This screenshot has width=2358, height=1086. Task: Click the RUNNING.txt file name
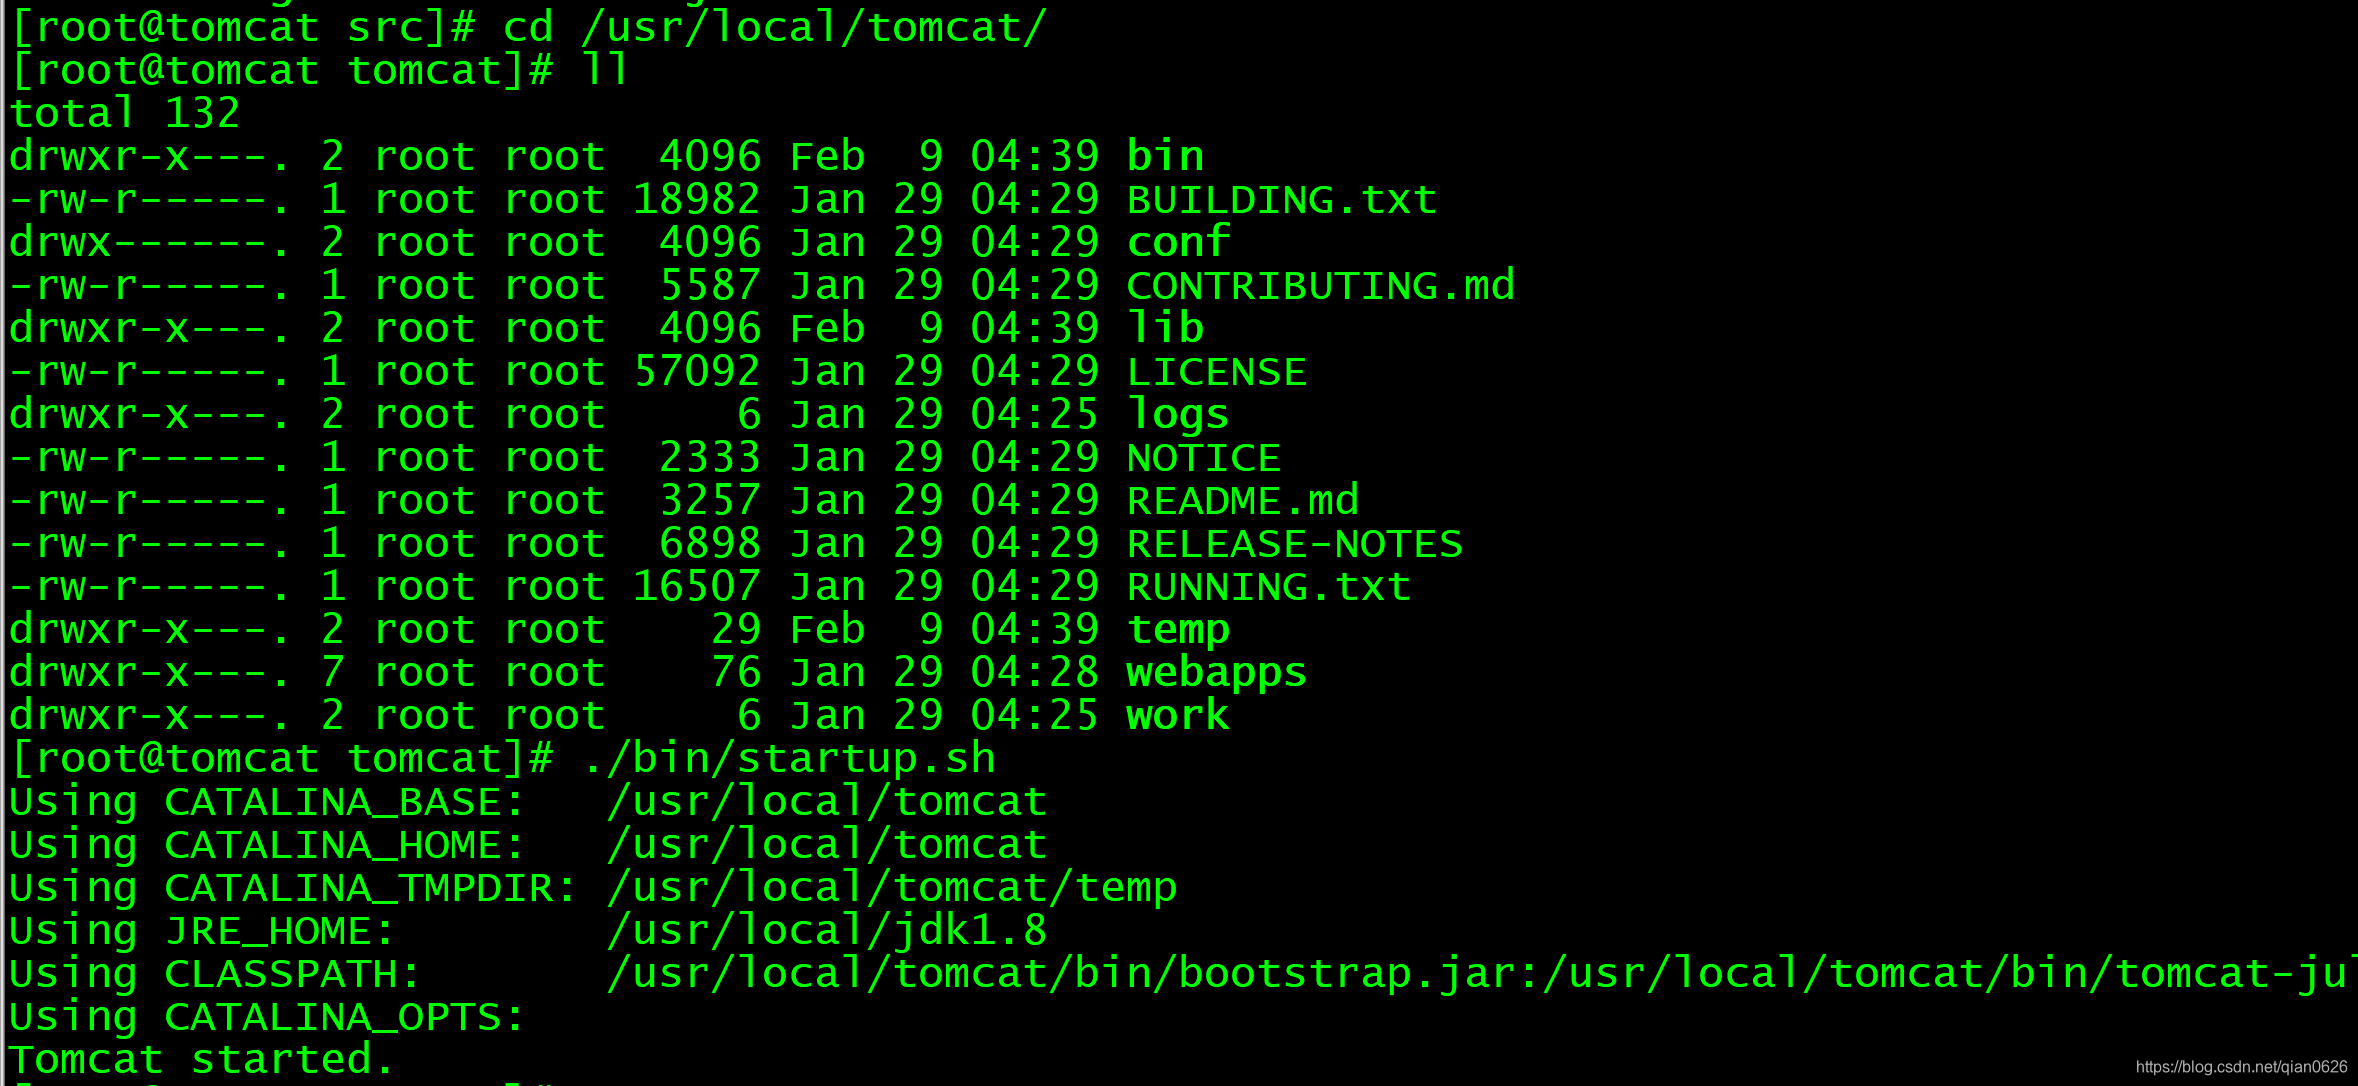1269,586
